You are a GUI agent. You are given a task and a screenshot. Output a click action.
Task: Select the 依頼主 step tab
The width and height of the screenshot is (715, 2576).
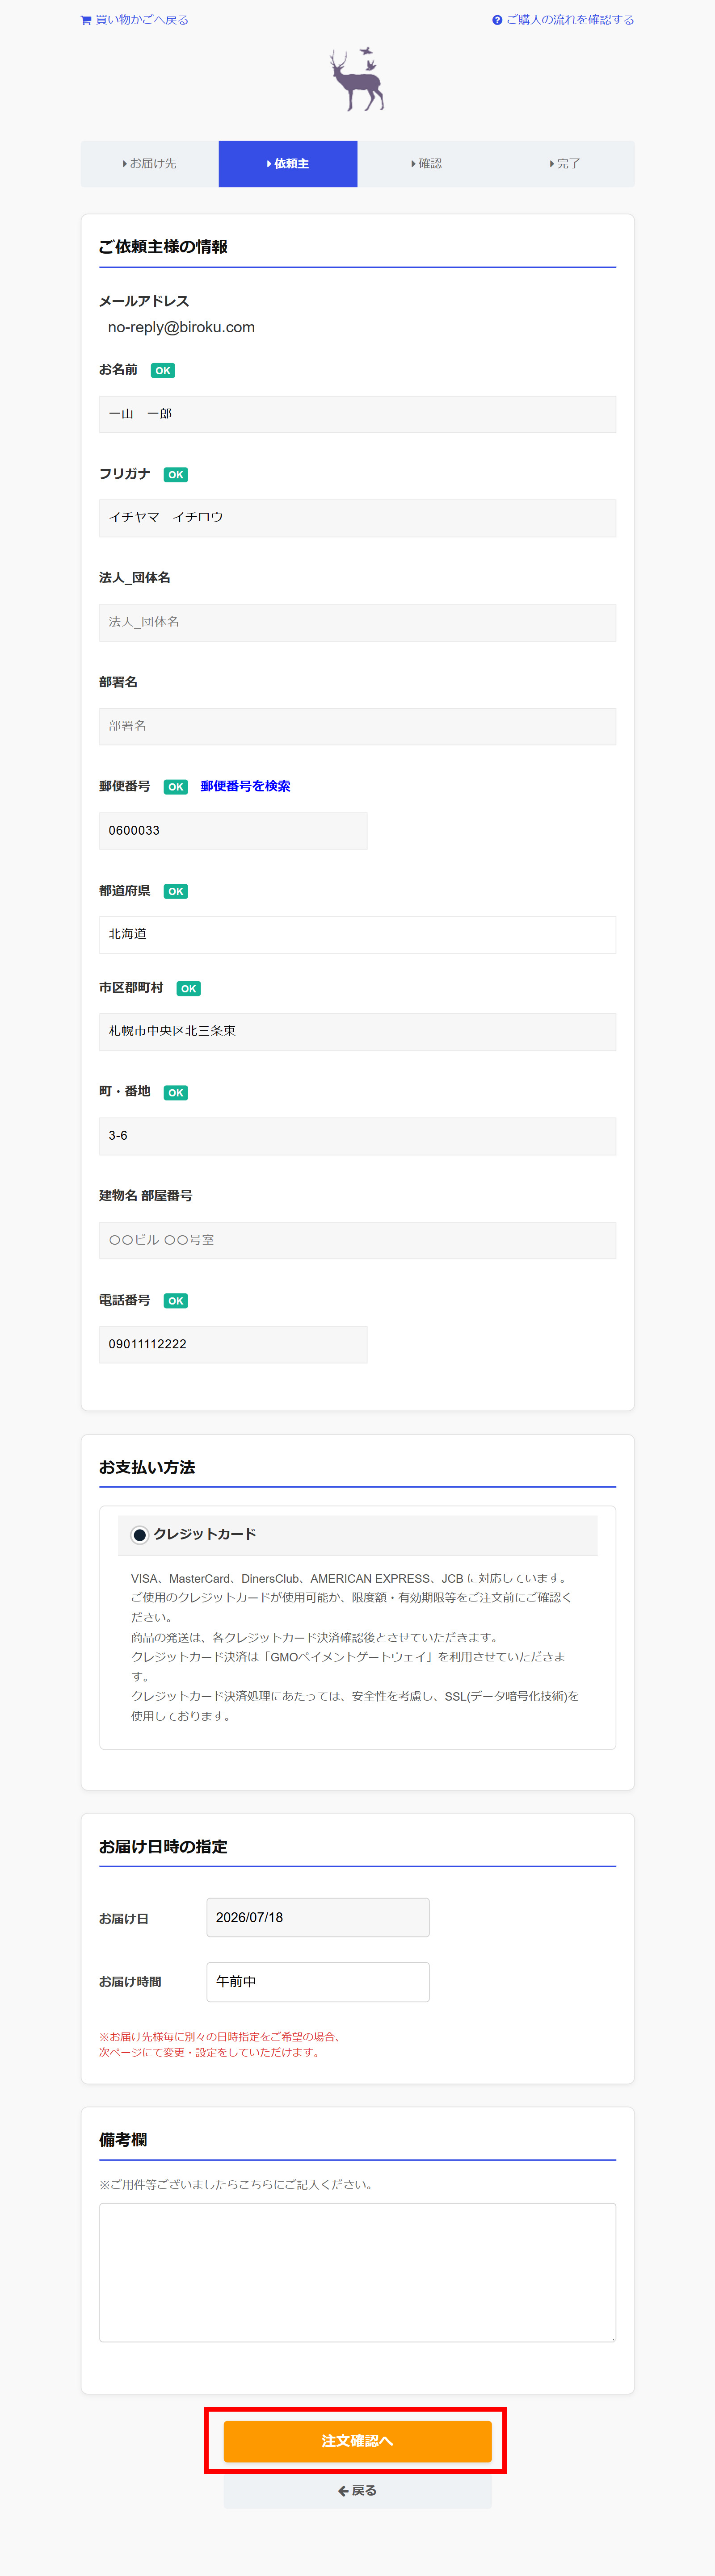click(288, 164)
